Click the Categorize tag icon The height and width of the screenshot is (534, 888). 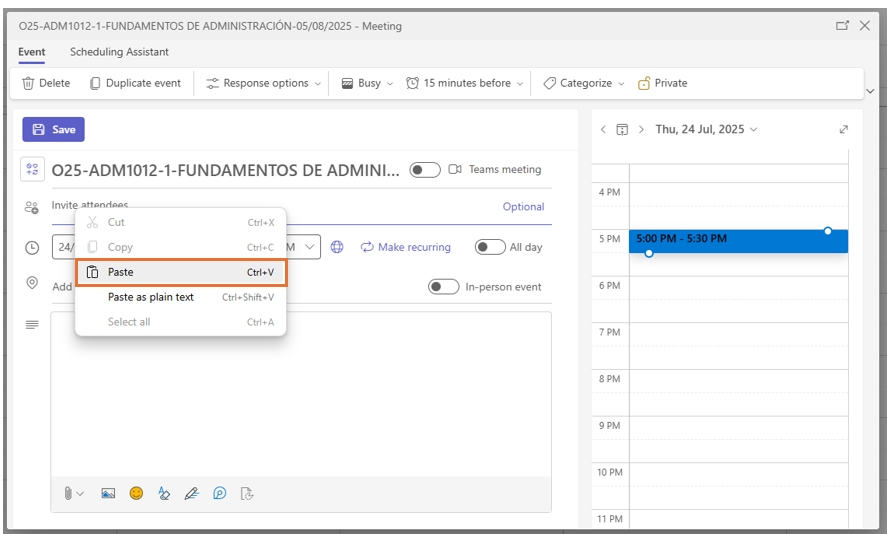tap(549, 83)
